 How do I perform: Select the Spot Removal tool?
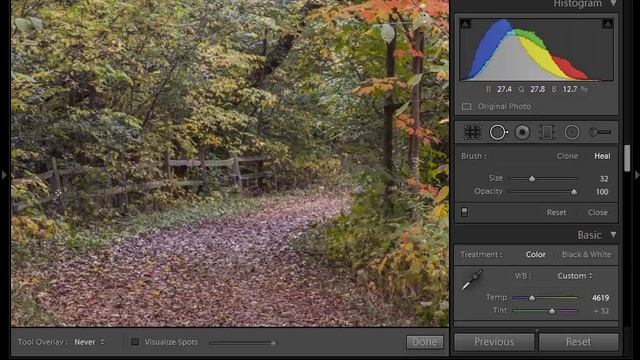[498, 132]
